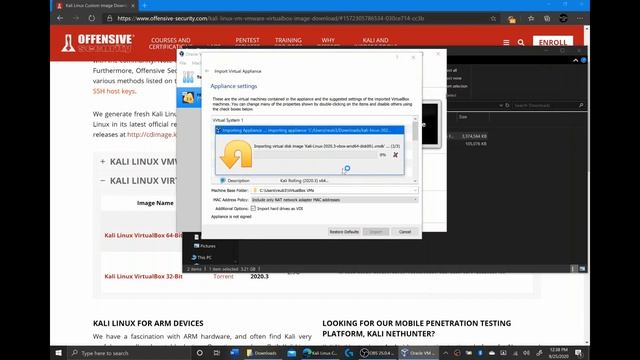The image size is (640, 360).
Task: Close the Kali Linux browser tab
Action: click(133, 6)
